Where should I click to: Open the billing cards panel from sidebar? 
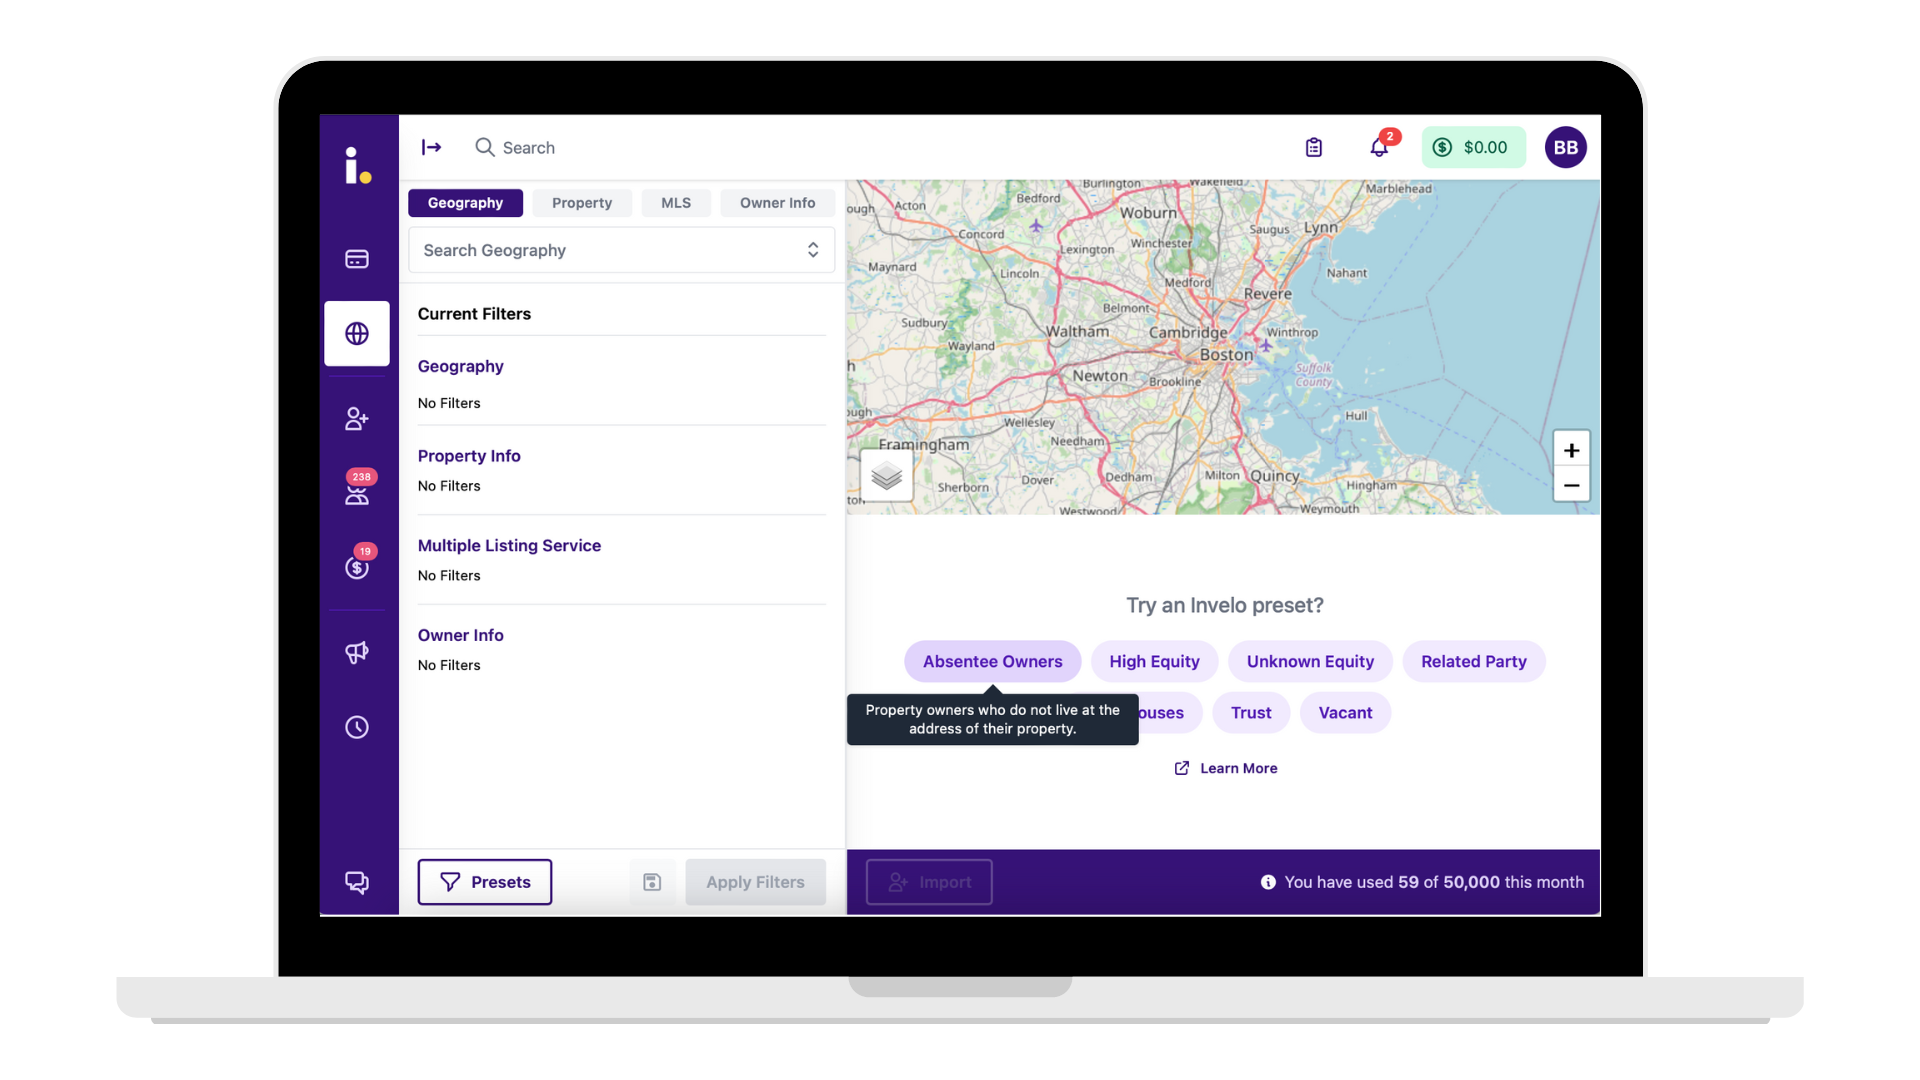point(357,258)
